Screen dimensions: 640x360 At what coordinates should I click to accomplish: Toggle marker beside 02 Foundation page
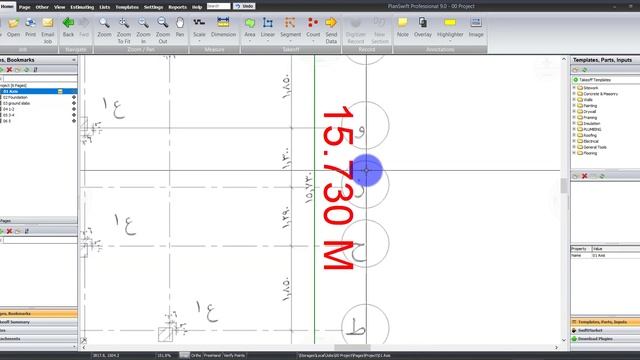coord(74,98)
